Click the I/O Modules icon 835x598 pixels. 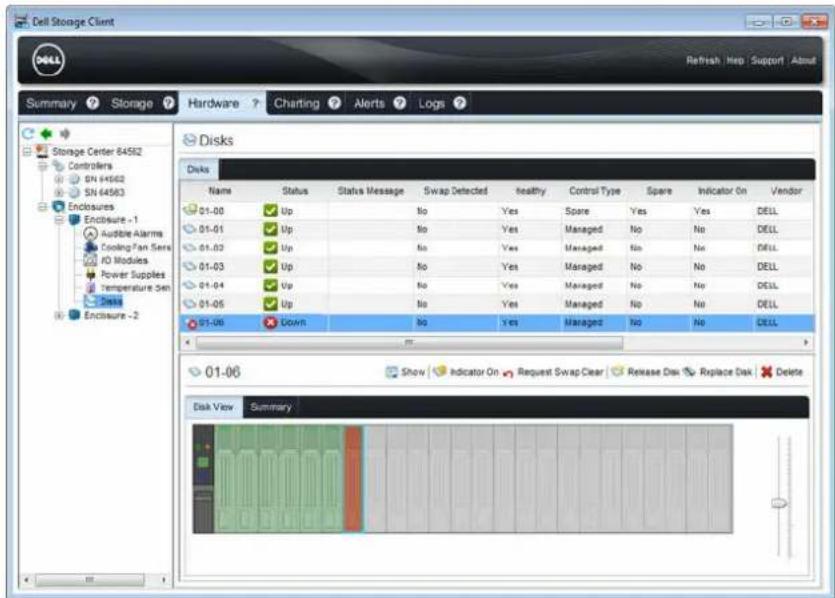coord(91,260)
